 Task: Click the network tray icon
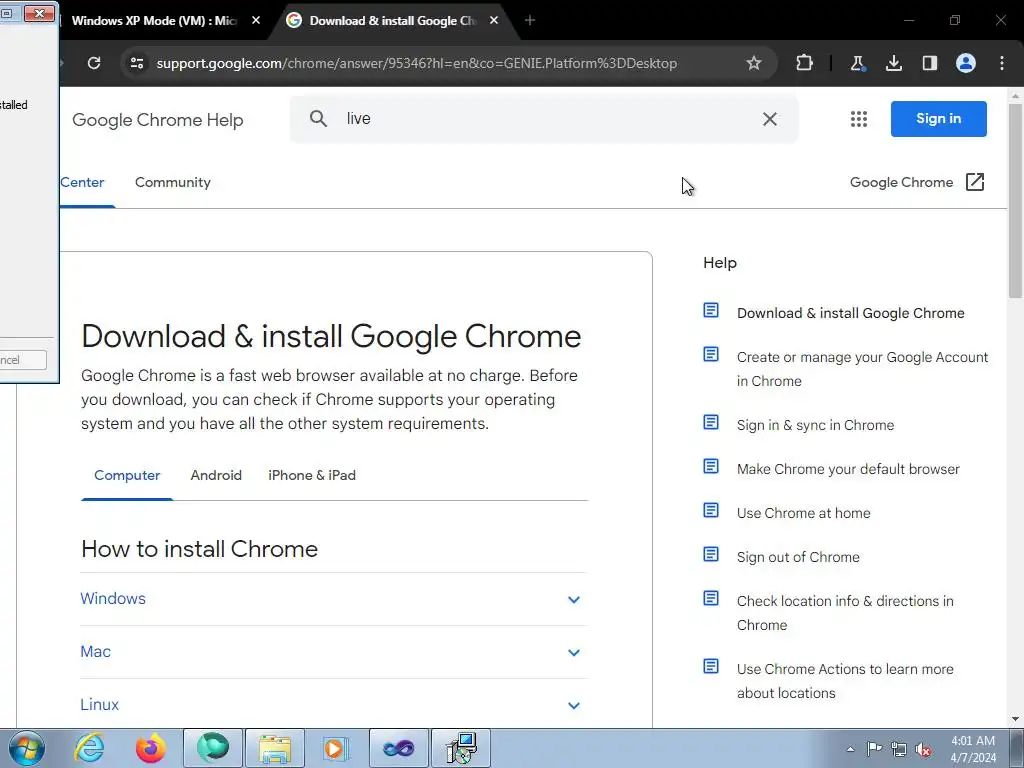click(899, 750)
